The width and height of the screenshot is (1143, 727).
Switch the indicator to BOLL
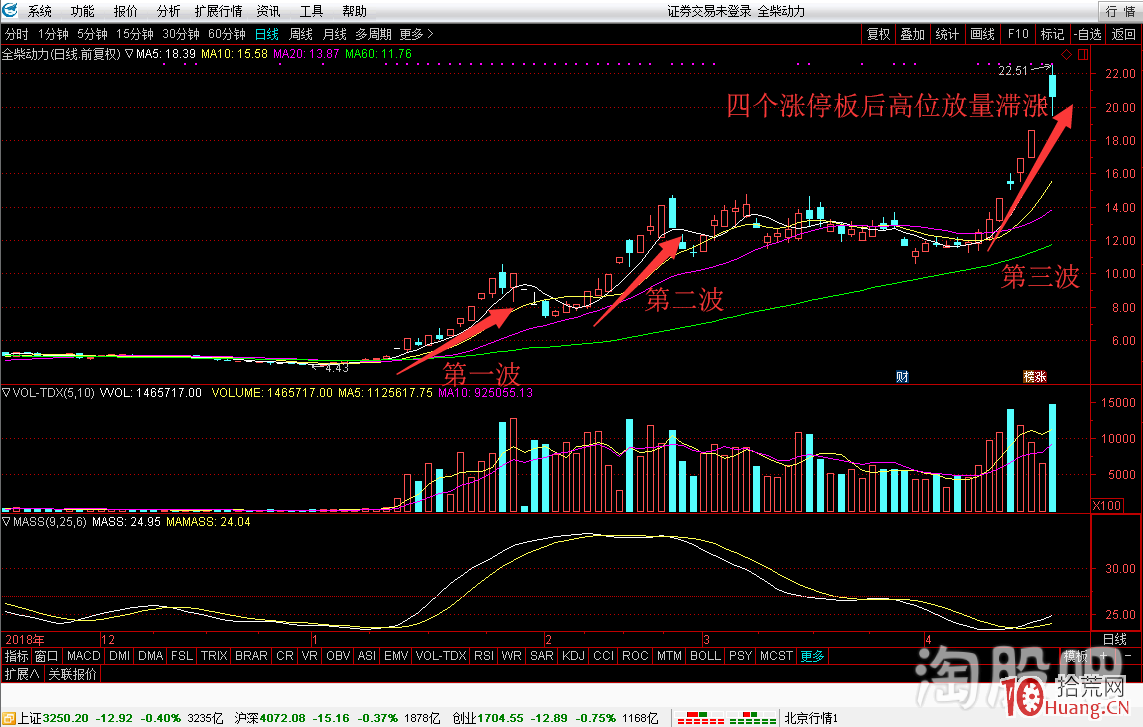(x=705, y=656)
